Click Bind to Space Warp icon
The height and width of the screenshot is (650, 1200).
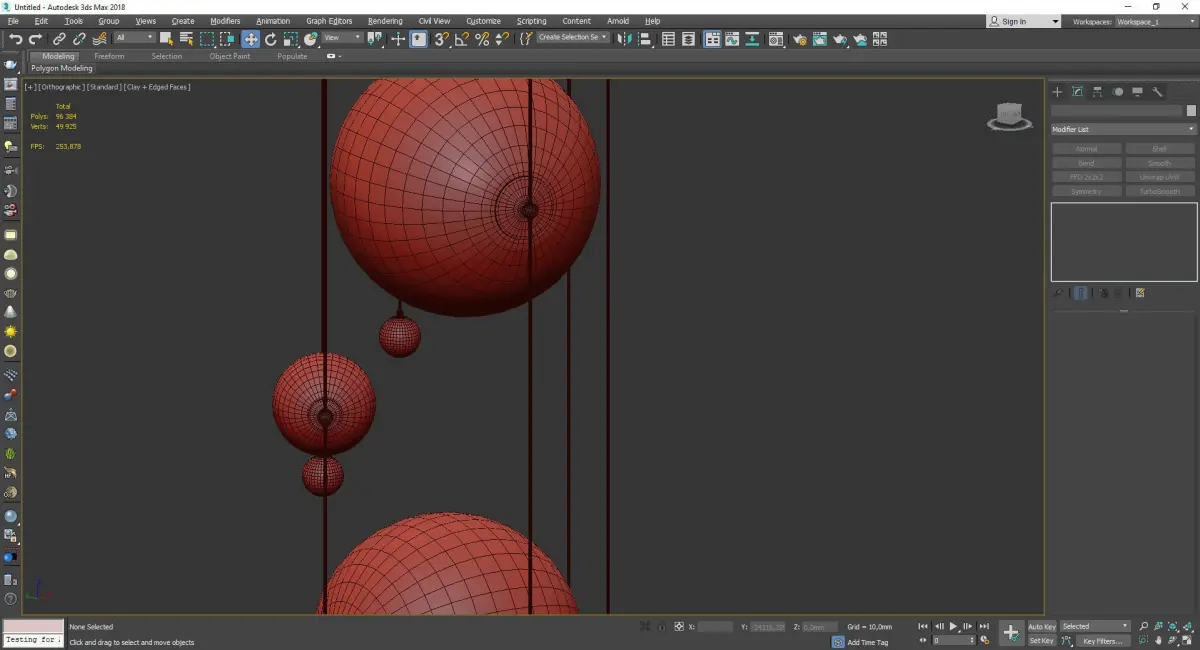99,39
